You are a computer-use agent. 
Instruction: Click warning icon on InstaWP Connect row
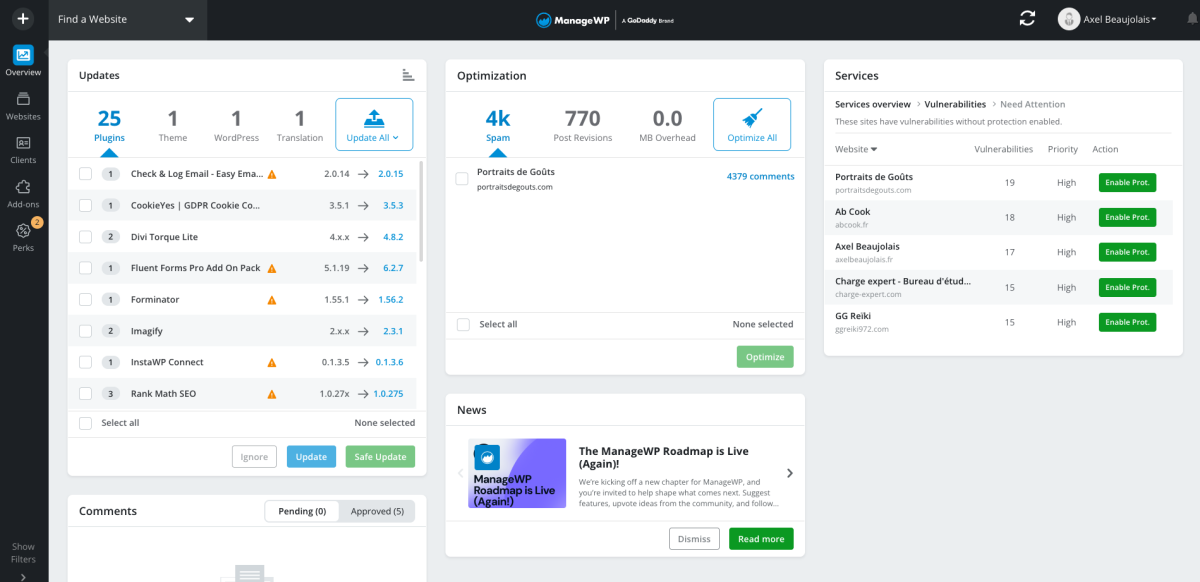(272, 363)
